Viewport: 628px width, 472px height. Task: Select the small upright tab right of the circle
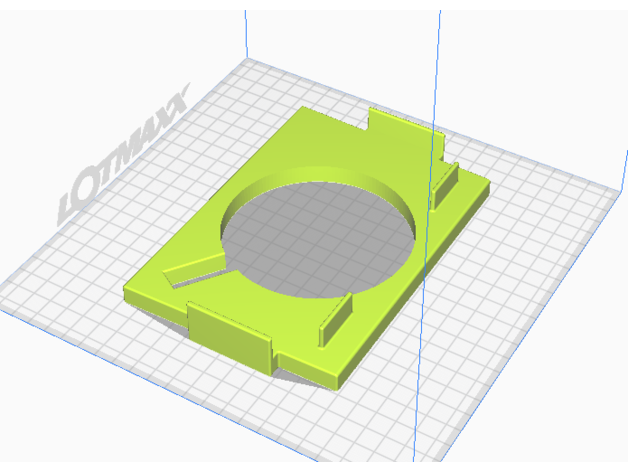coord(444,185)
